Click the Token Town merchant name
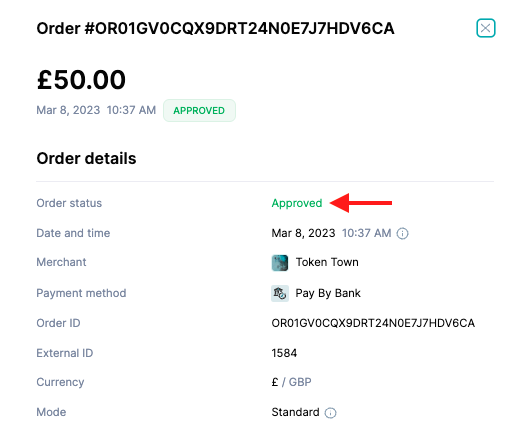 click(x=327, y=262)
